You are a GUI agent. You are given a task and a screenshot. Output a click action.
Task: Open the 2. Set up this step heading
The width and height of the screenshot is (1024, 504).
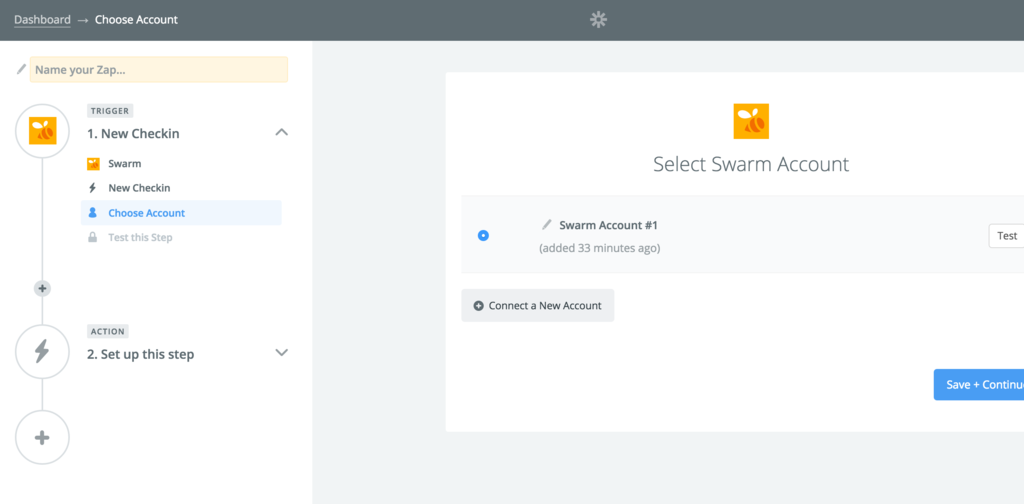(140, 354)
